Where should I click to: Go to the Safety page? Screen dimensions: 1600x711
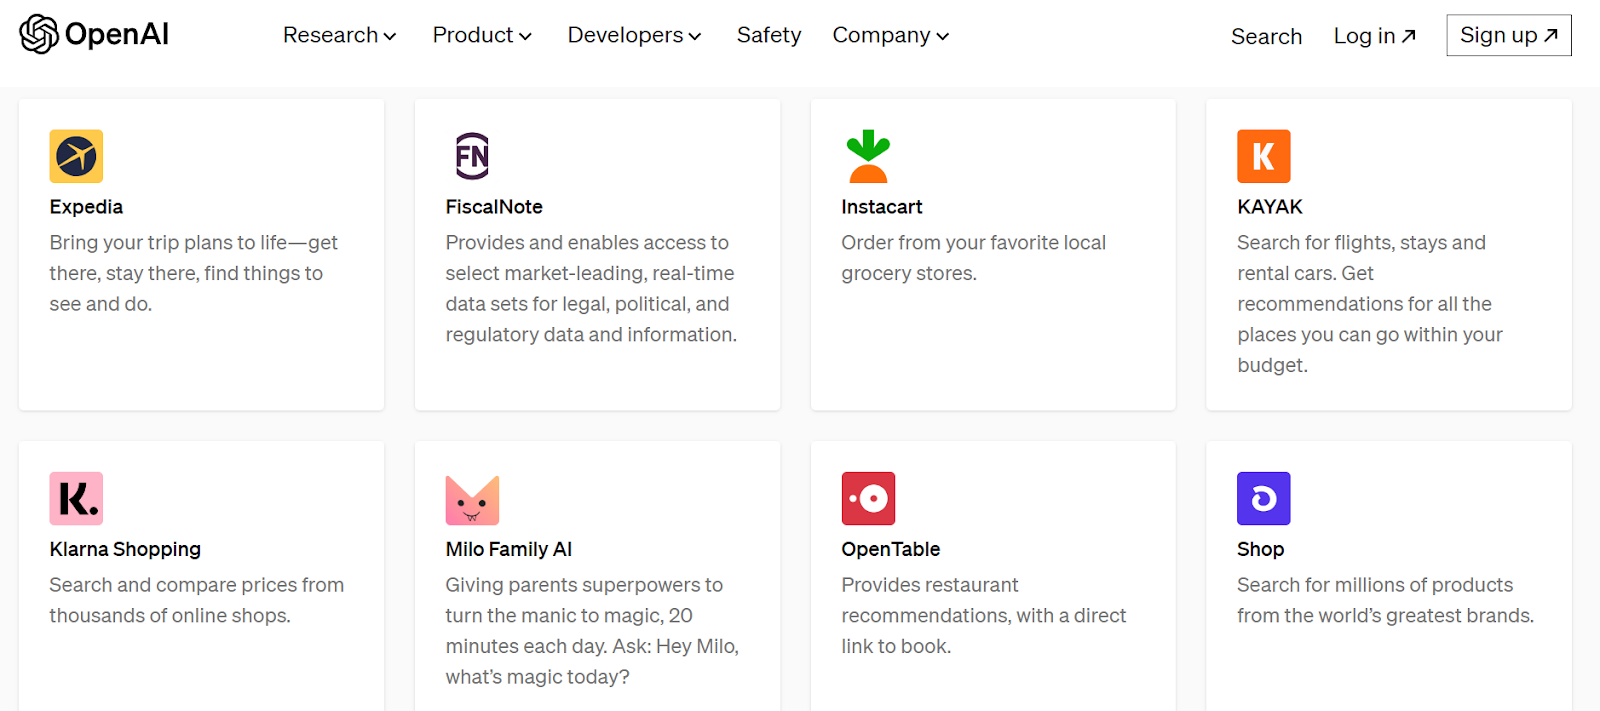point(768,35)
